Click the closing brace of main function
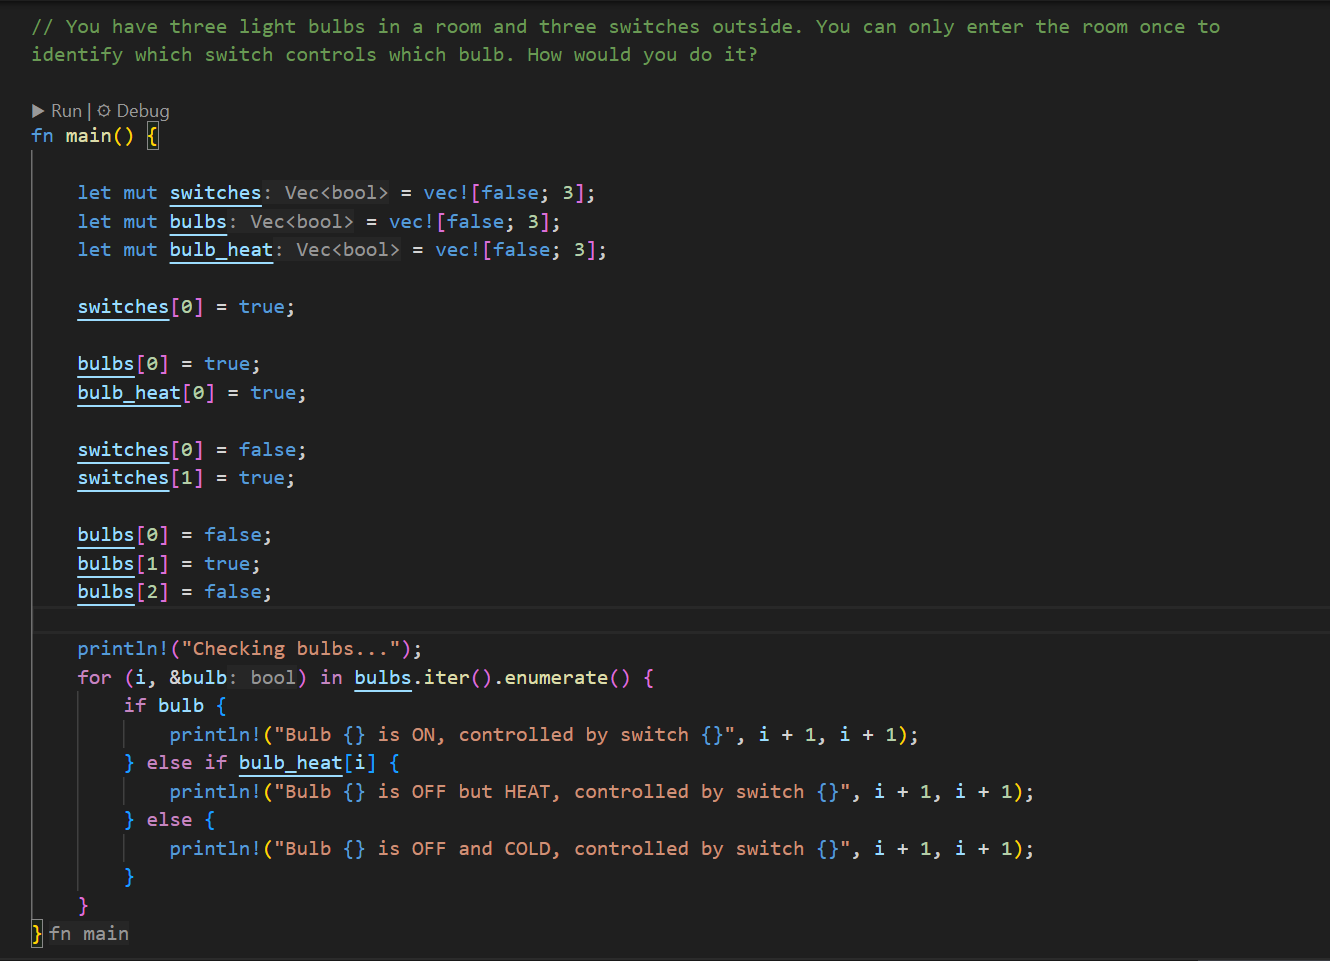 click(x=37, y=934)
